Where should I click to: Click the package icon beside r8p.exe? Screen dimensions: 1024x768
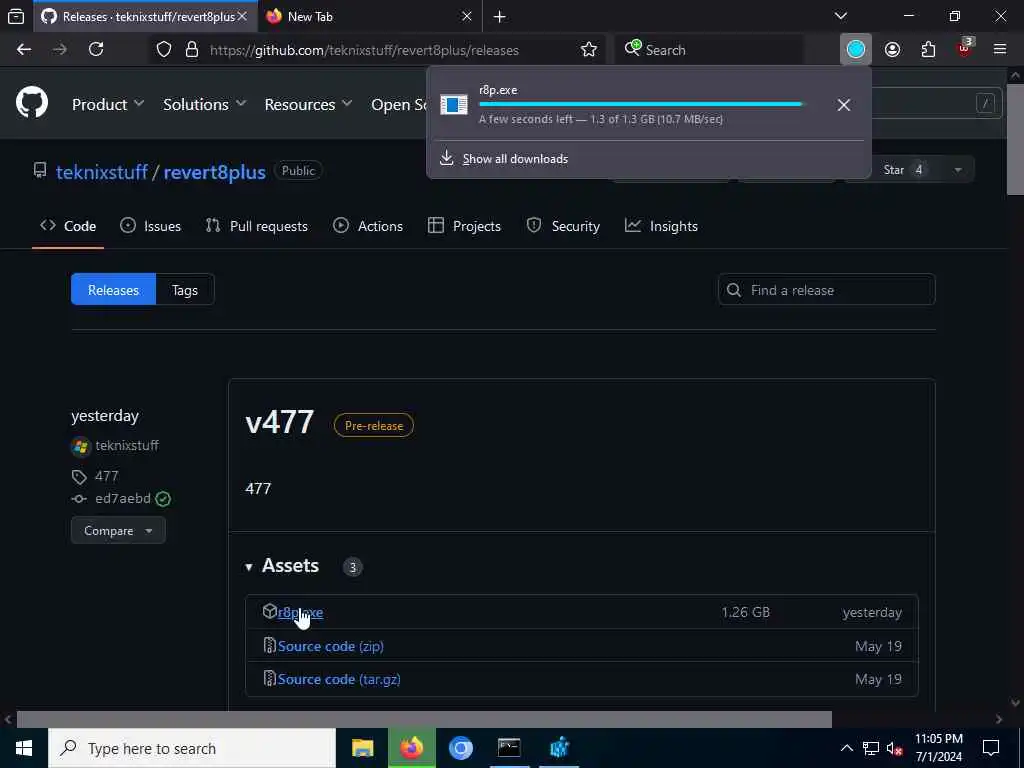pyautogui.click(x=270, y=611)
